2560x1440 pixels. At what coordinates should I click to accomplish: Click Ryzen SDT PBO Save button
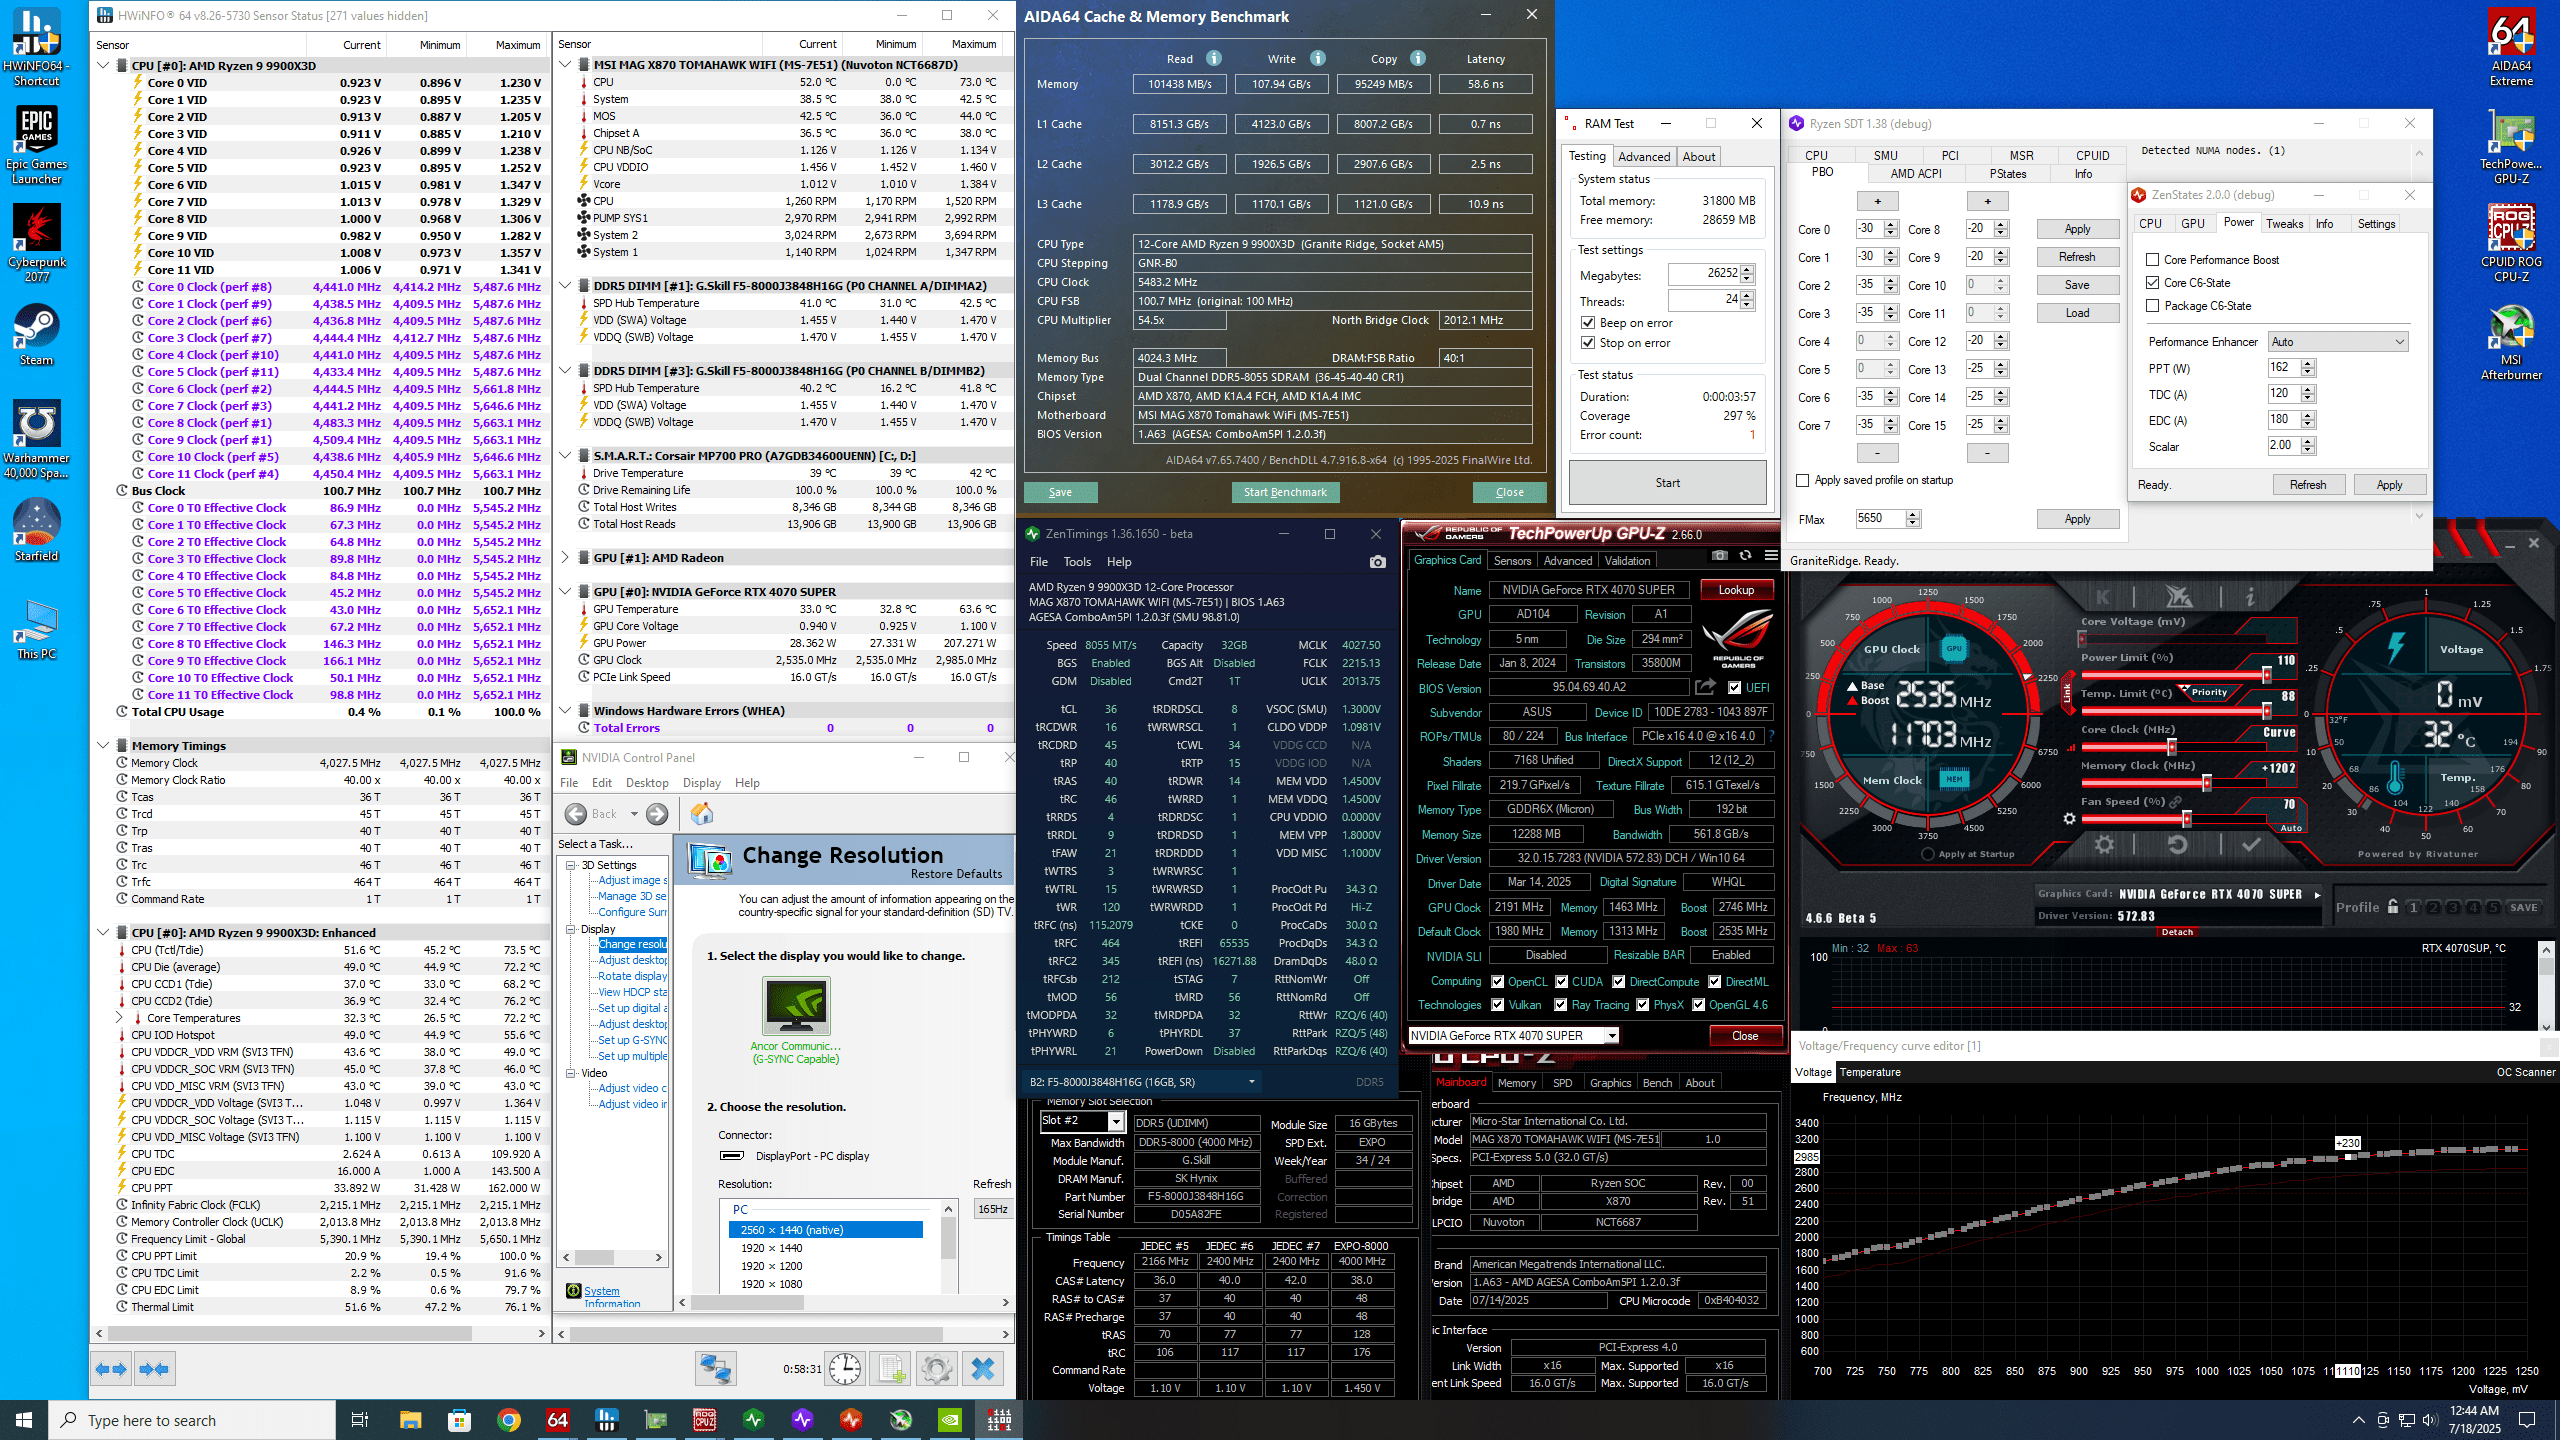click(2077, 285)
